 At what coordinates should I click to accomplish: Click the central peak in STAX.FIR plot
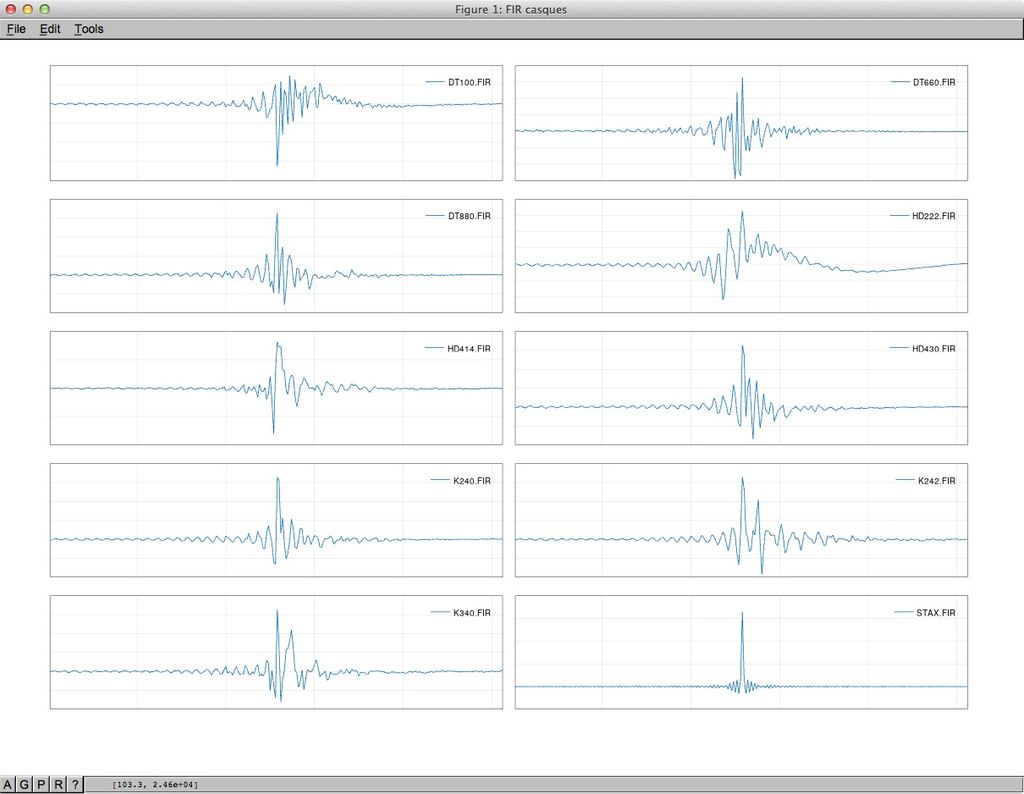[742, 614]
